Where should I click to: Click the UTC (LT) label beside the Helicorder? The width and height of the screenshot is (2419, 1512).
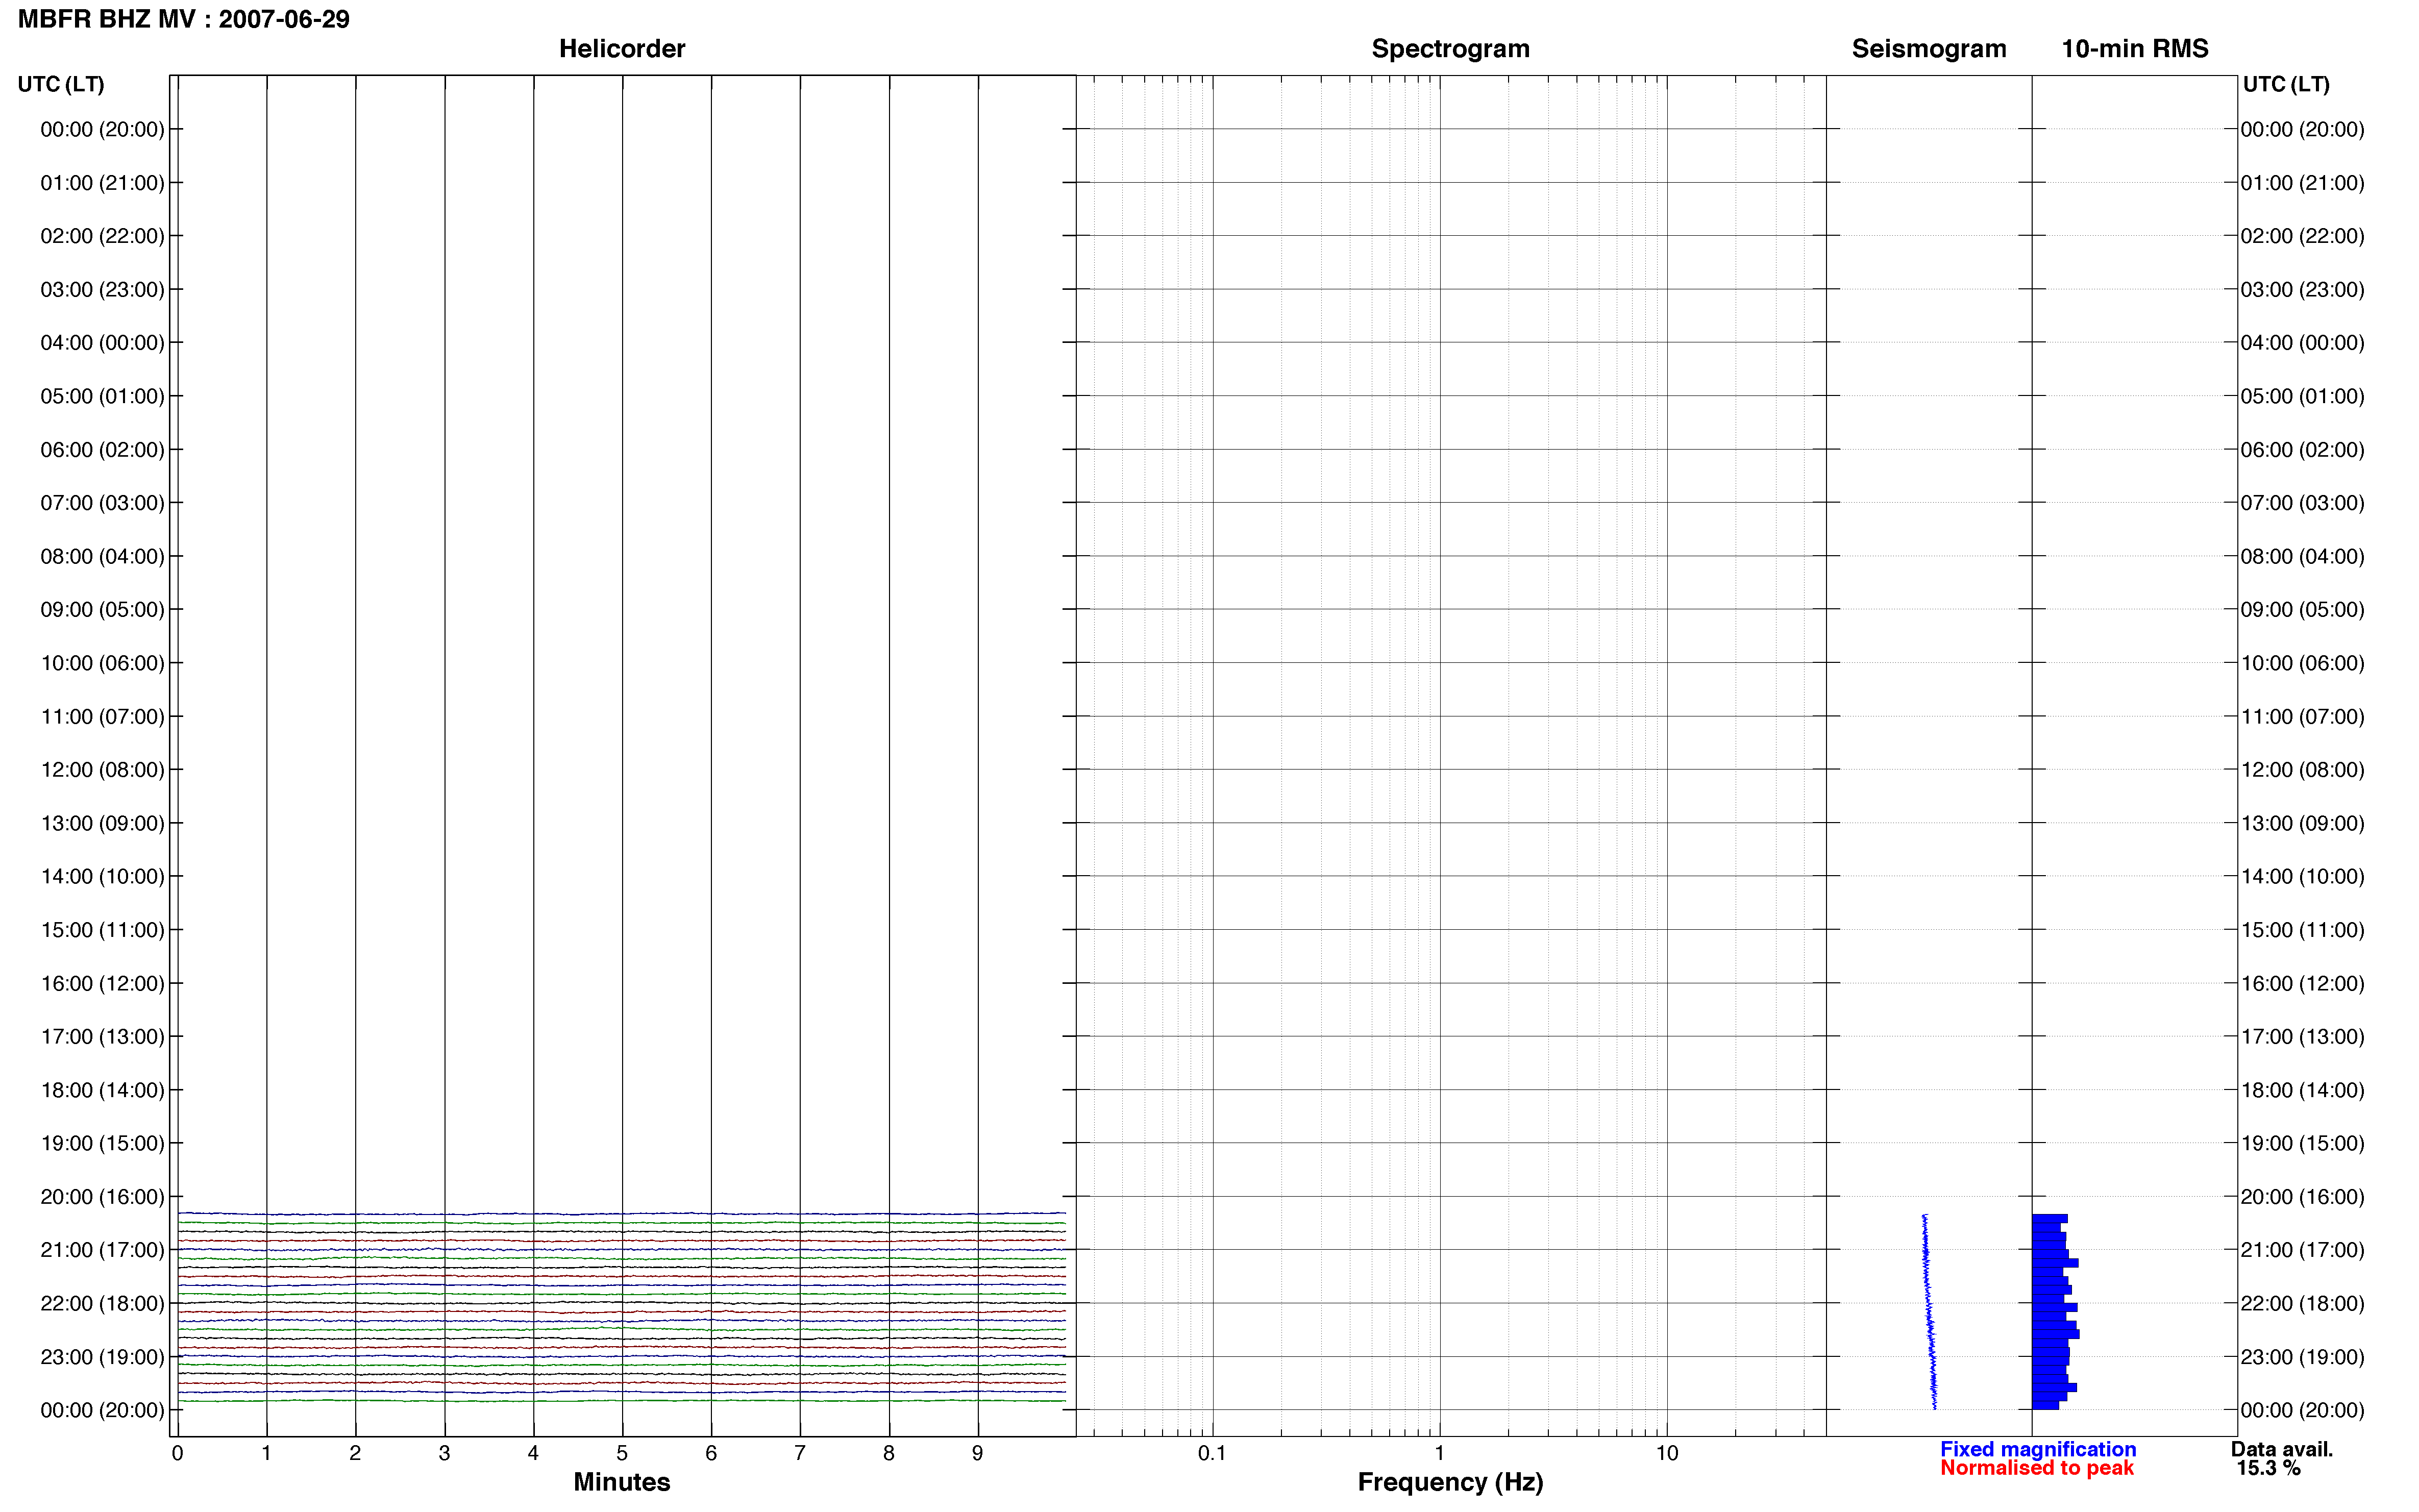(61, 84)
